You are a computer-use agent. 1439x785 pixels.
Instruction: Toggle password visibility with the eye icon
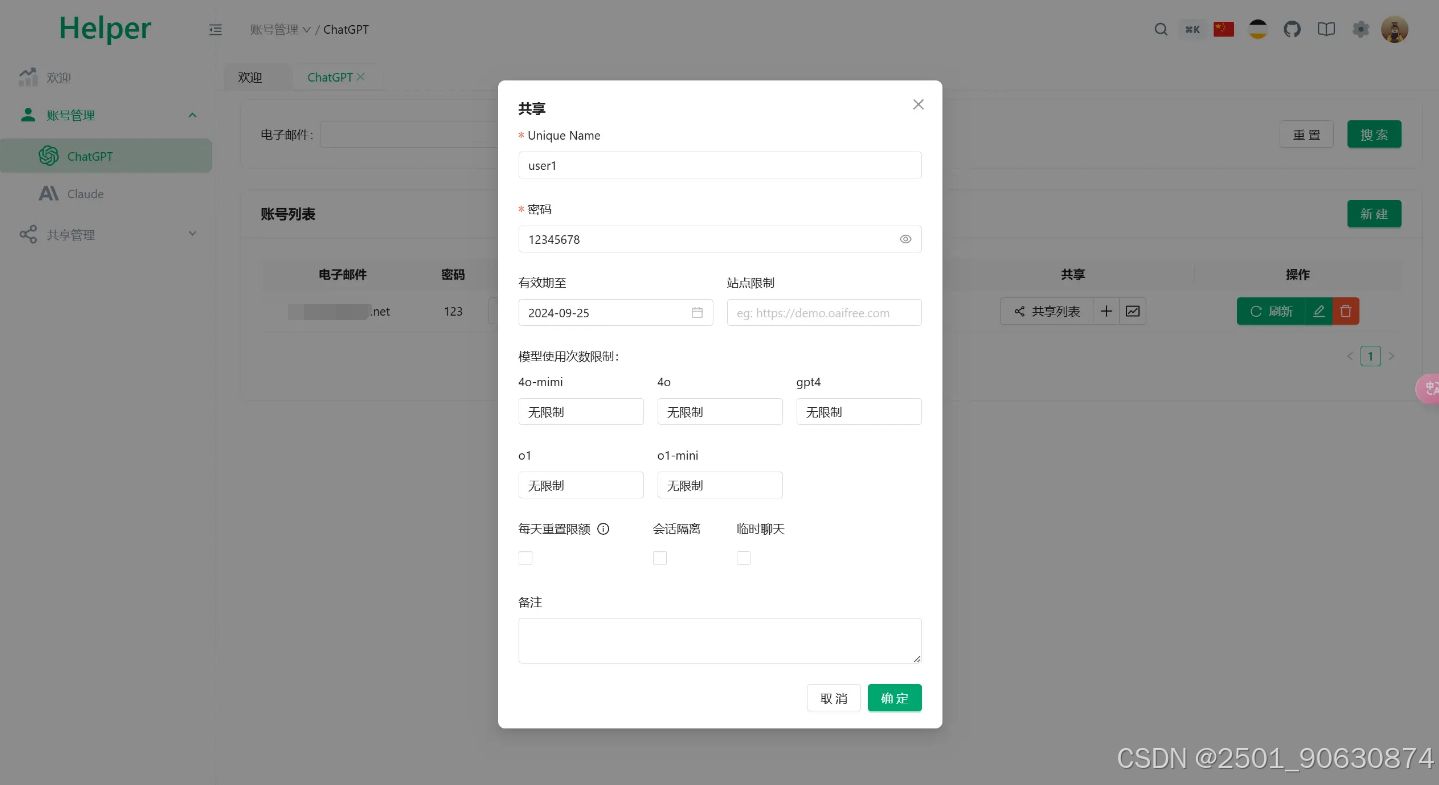point(905,239)
